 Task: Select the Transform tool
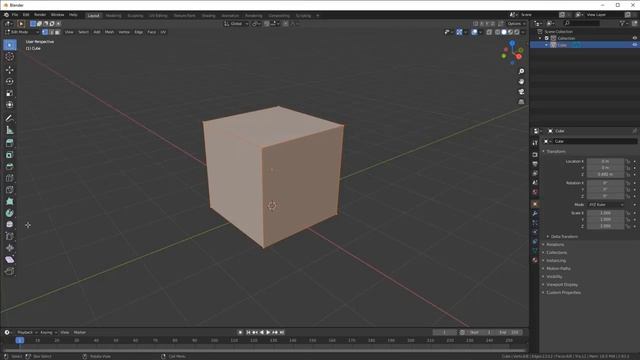pyautogui.click(x=10, y=105)
